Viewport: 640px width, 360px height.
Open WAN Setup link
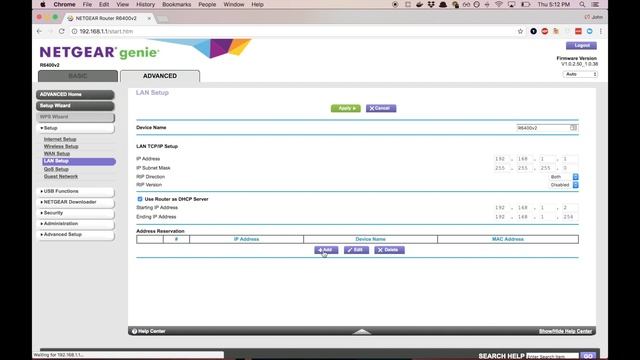pos(57,154)
